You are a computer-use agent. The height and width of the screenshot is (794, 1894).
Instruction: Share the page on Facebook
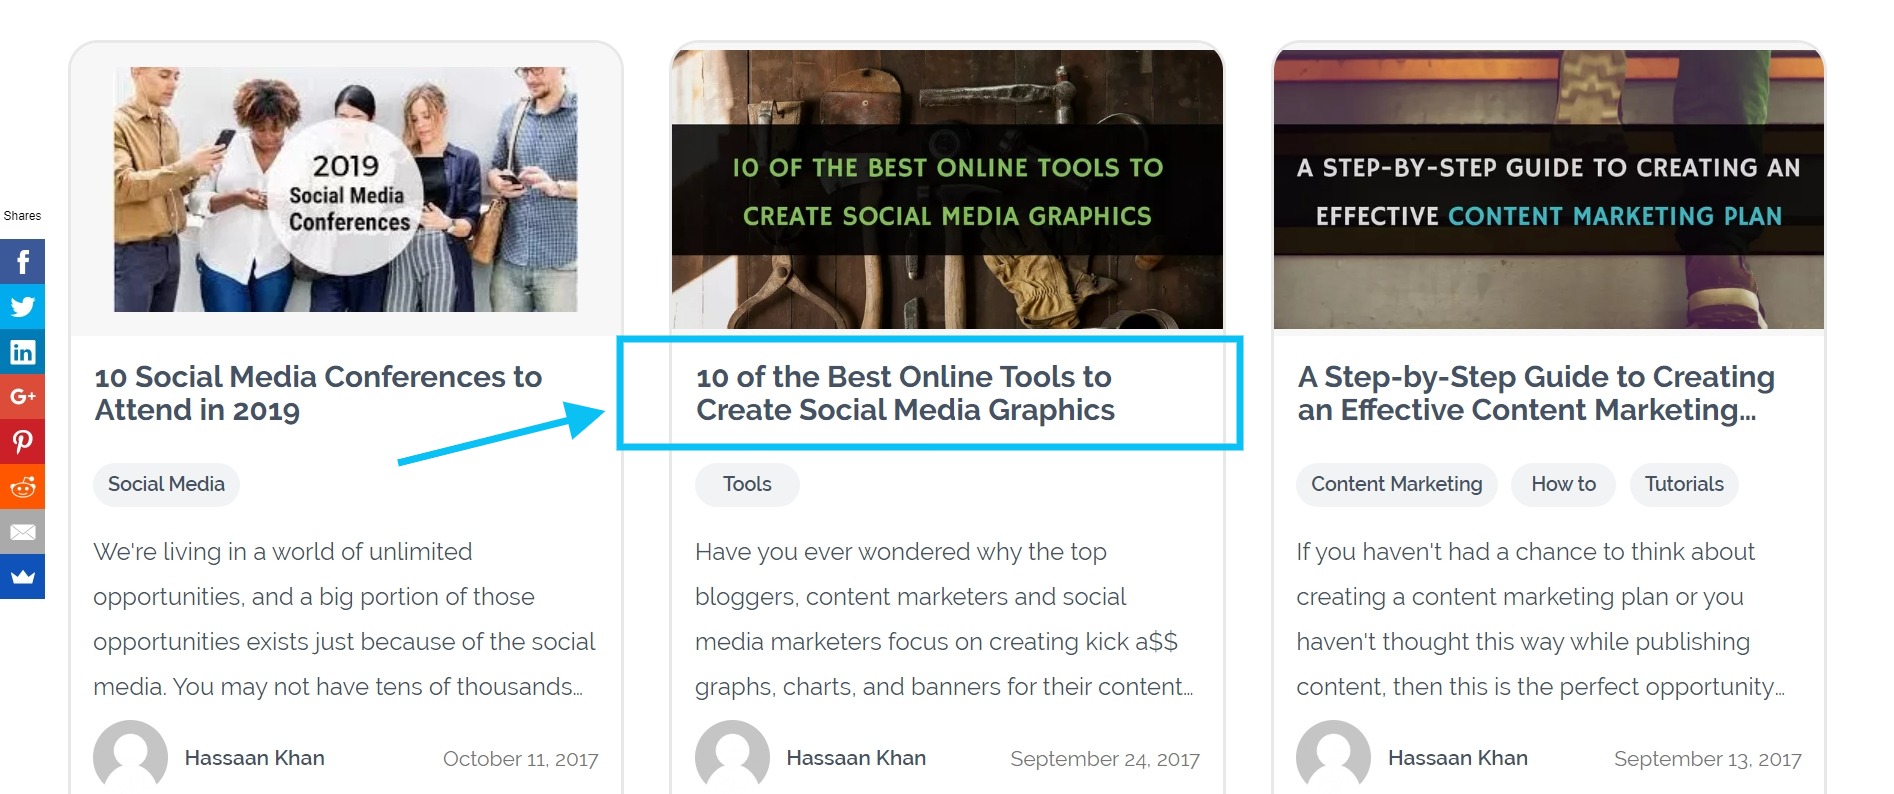22,262
